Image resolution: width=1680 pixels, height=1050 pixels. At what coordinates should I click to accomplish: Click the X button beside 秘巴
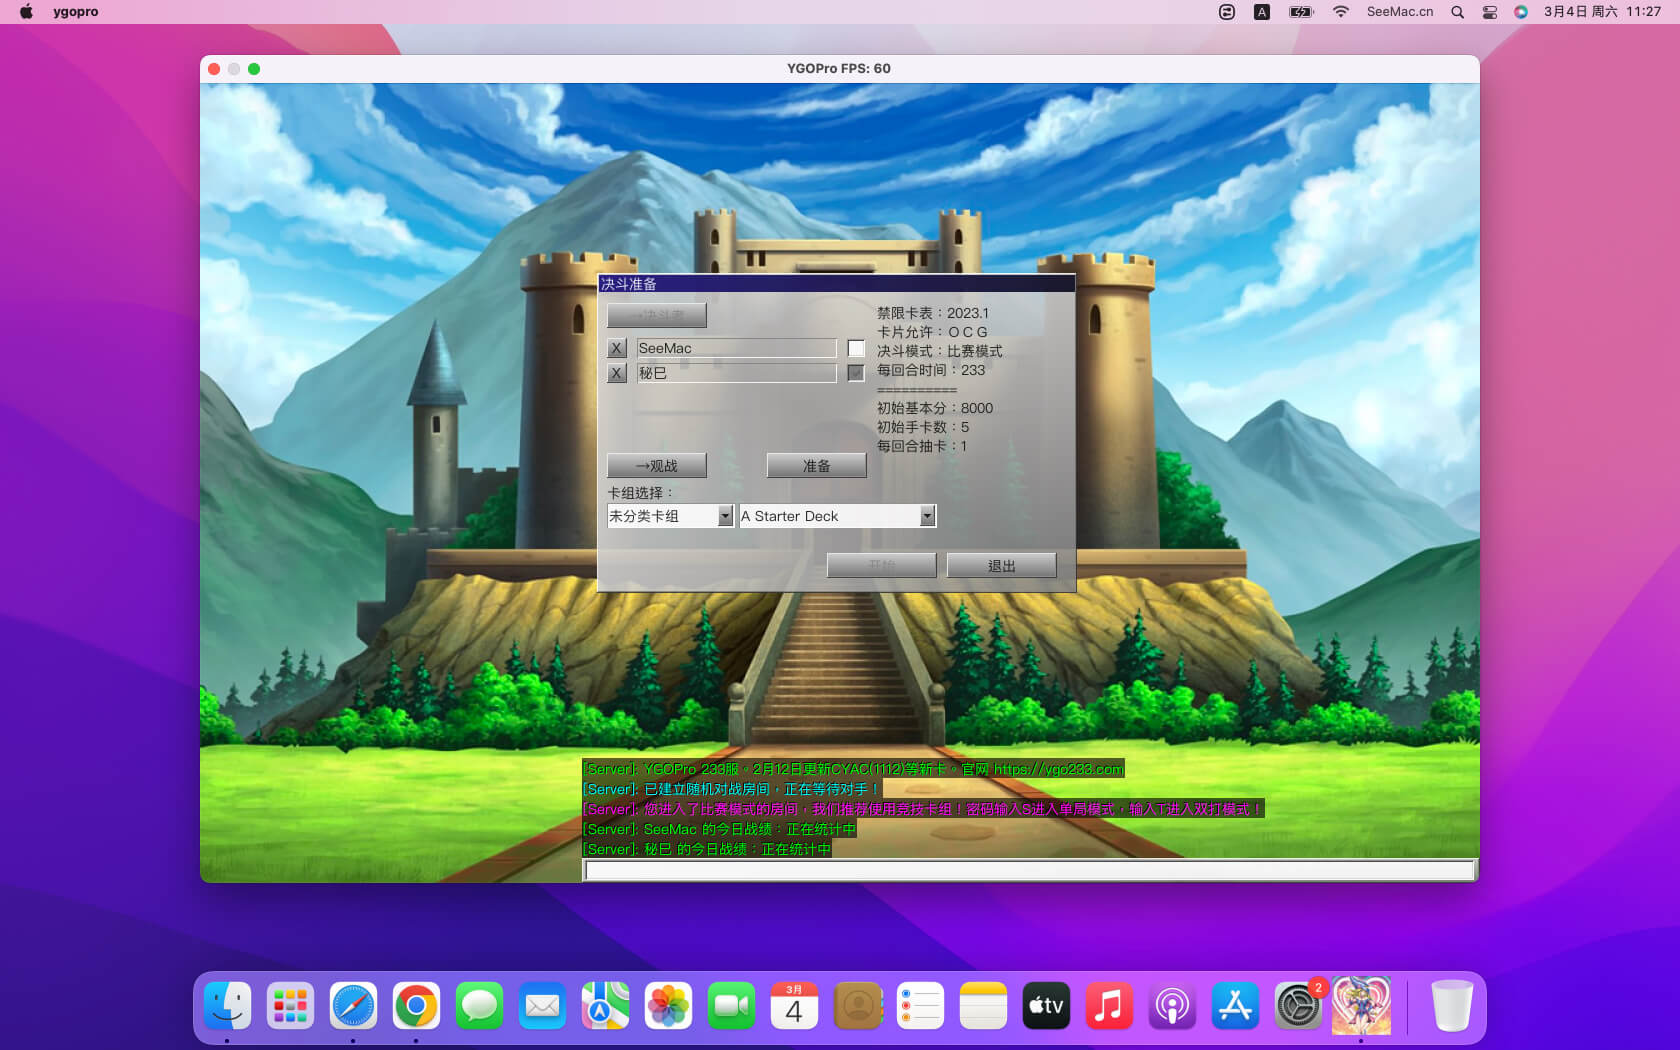(617, 373)
